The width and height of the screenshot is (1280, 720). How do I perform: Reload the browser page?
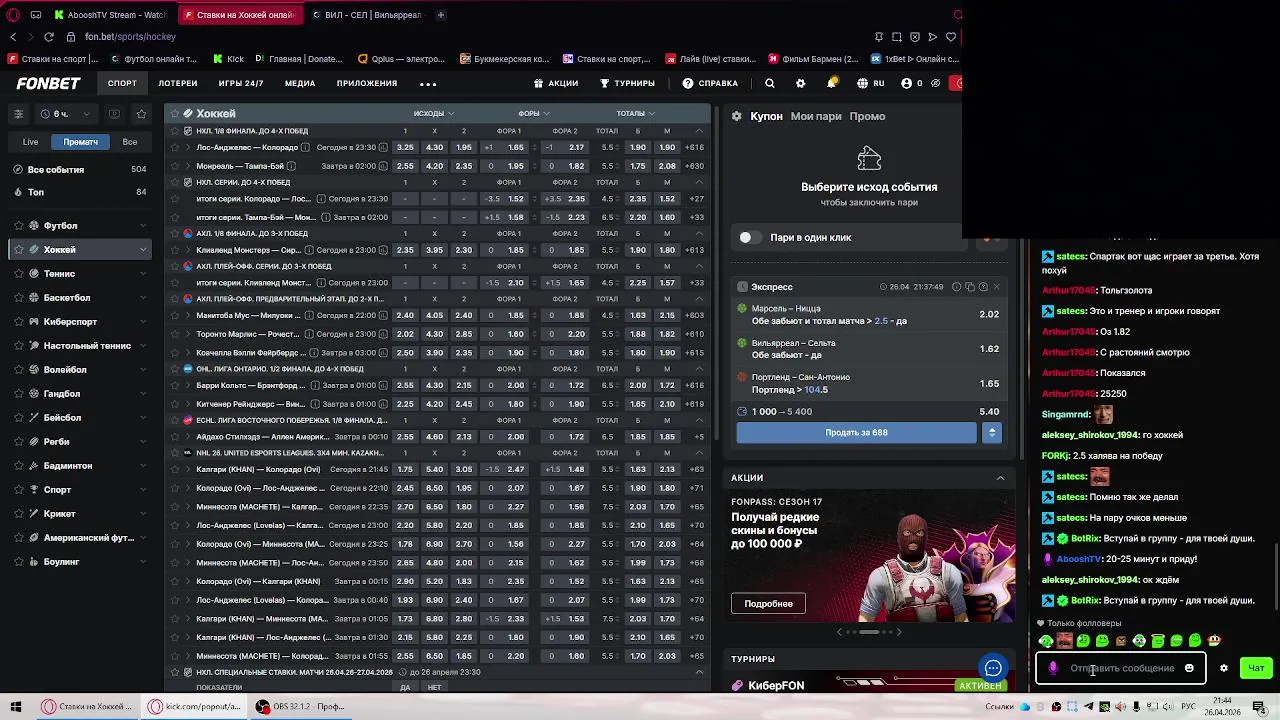coord(50,37)
